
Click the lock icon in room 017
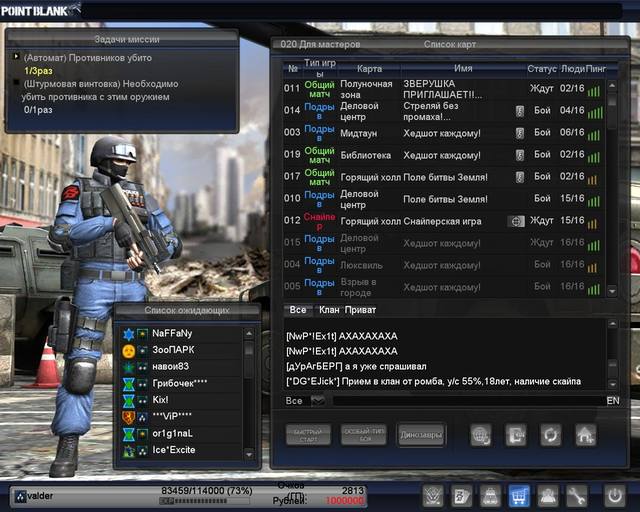pos(519,177)
